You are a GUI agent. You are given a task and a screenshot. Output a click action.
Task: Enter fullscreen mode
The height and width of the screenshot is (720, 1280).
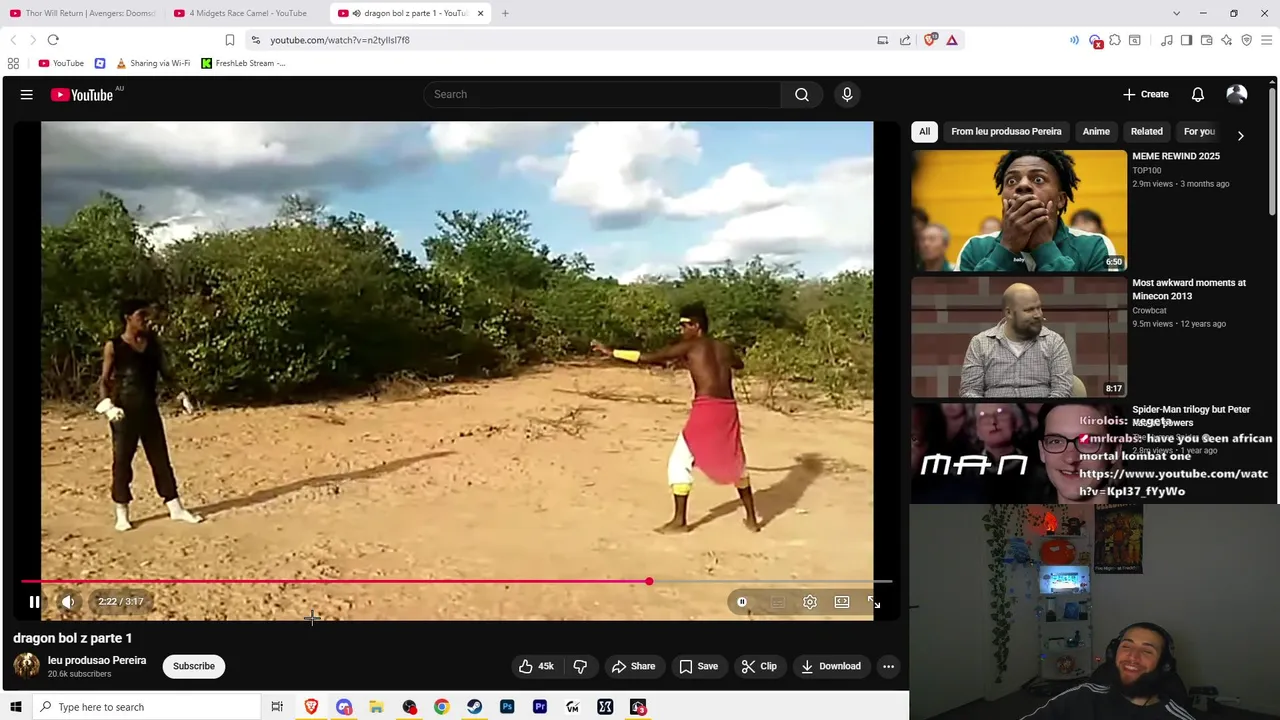click(x=874, y=602)
